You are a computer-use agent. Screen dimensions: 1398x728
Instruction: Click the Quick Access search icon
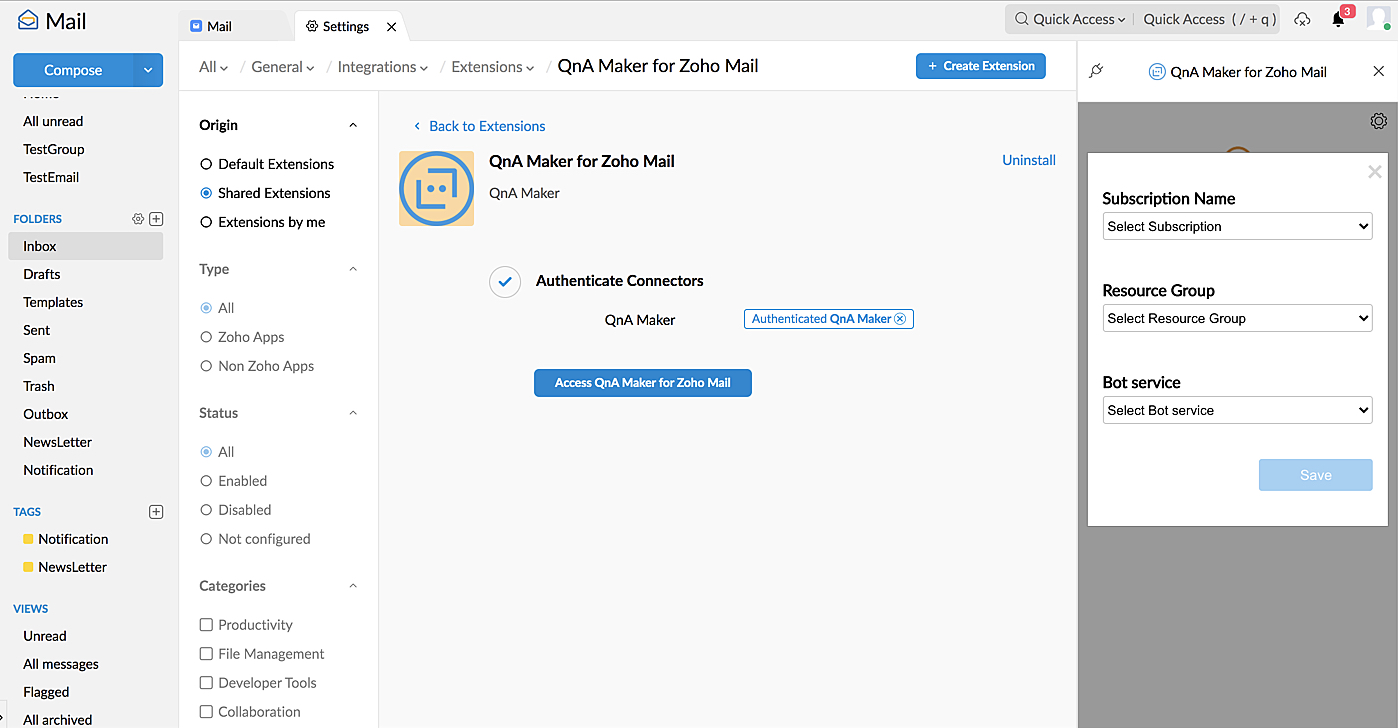pos(1021,19)
